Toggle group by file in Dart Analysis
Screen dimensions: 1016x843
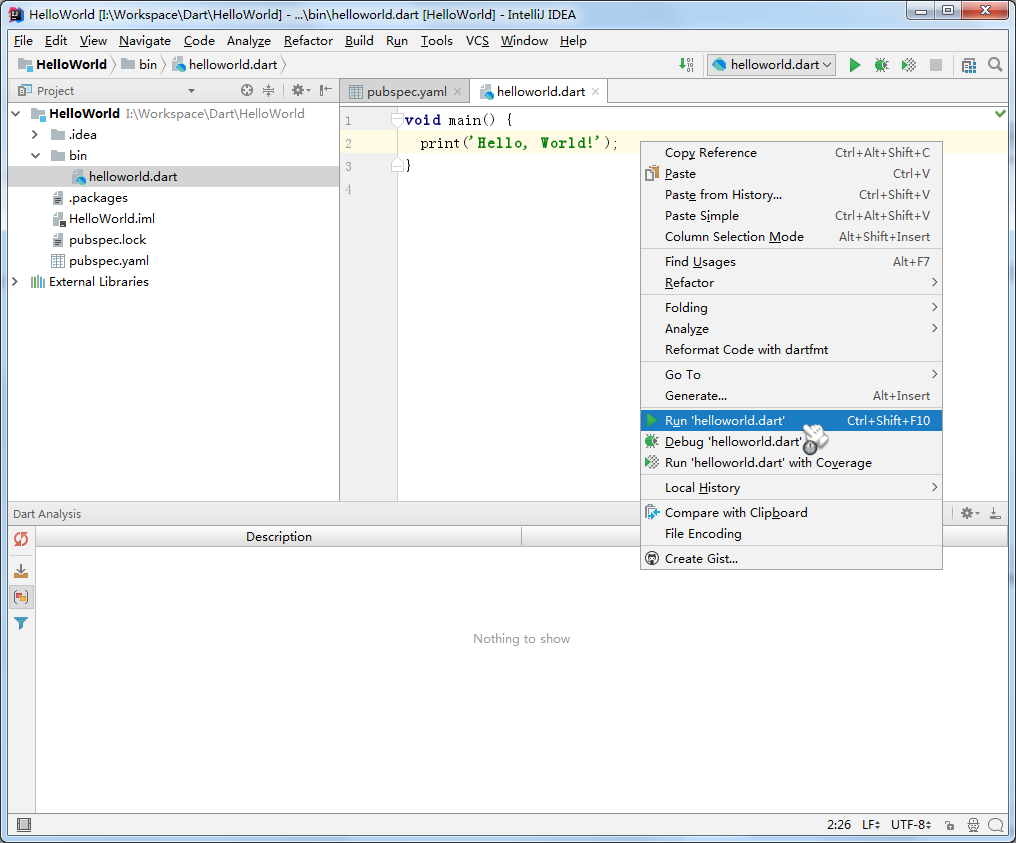click(x=21, y=597)
